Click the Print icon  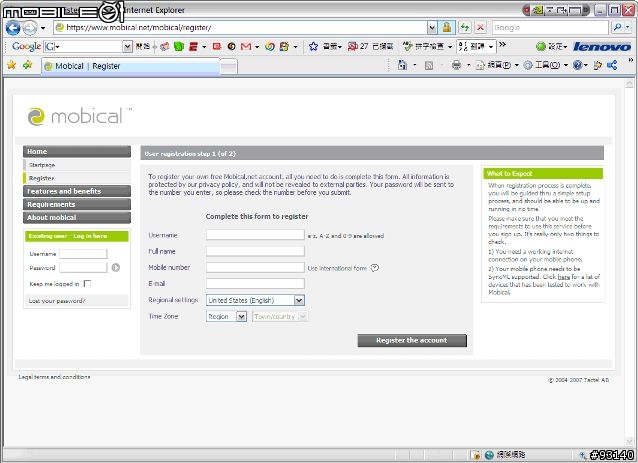point(457,66)
